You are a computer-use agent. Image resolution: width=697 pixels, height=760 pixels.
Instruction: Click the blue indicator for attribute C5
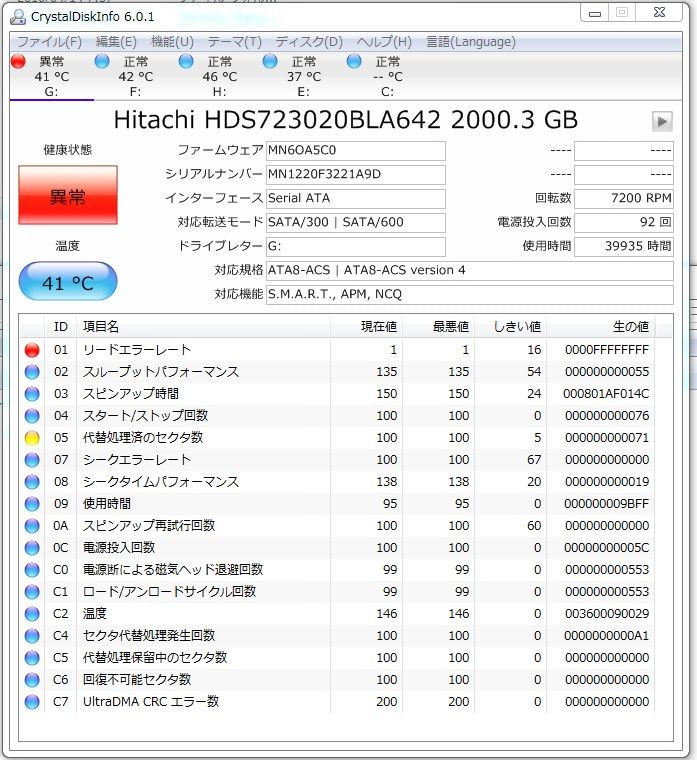[x=32, y=658]
